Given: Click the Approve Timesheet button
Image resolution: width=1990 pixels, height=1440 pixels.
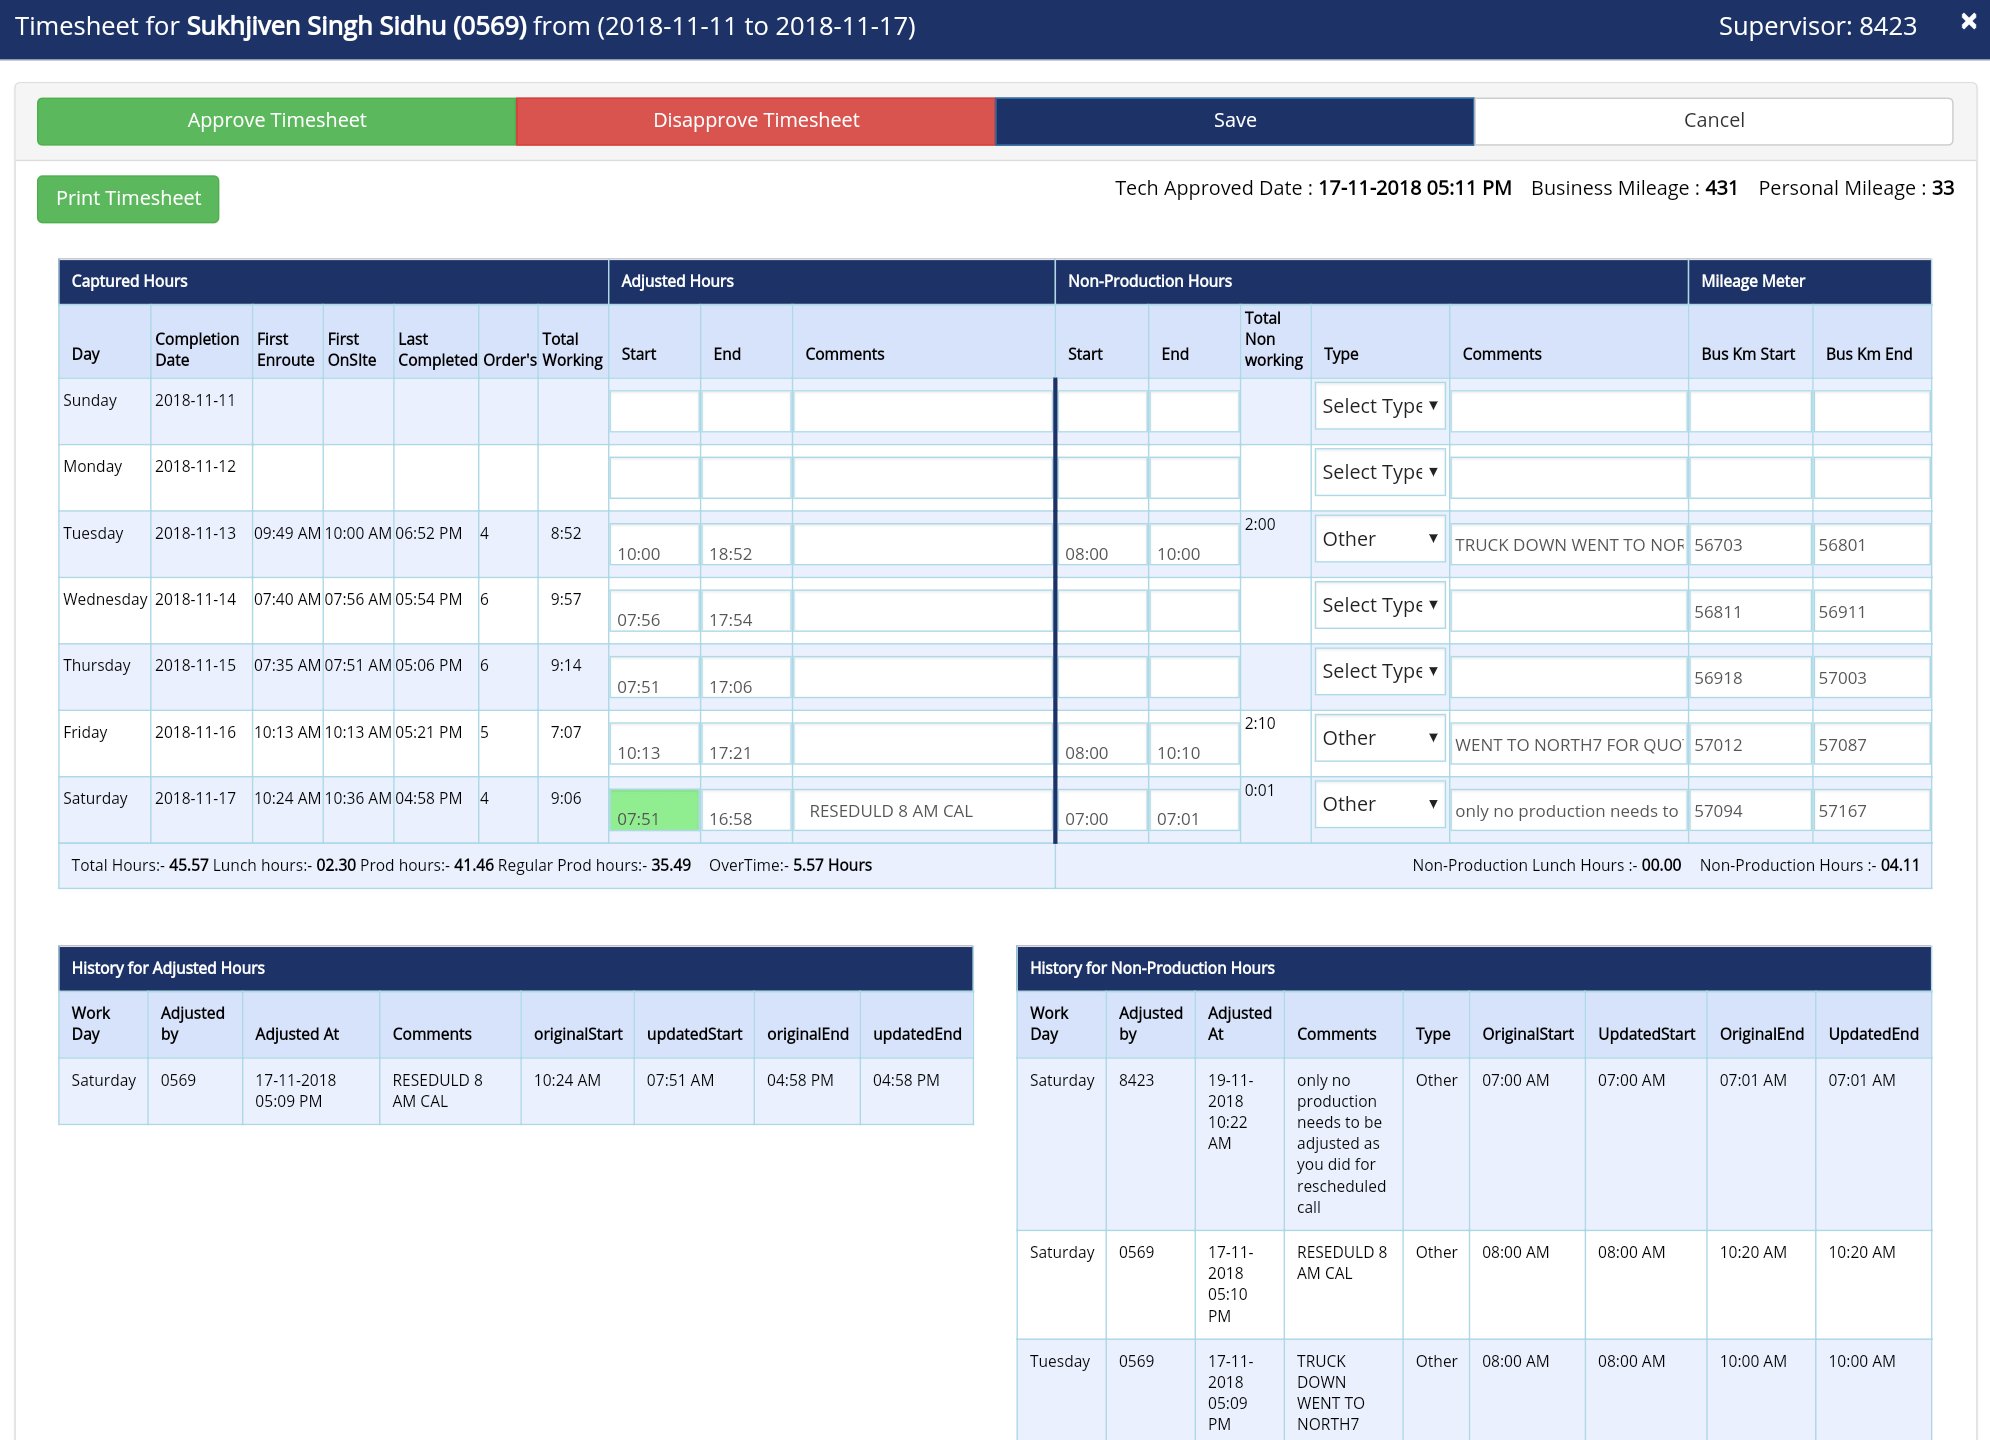Looking at the screenshot, I should tap(275, 120).
